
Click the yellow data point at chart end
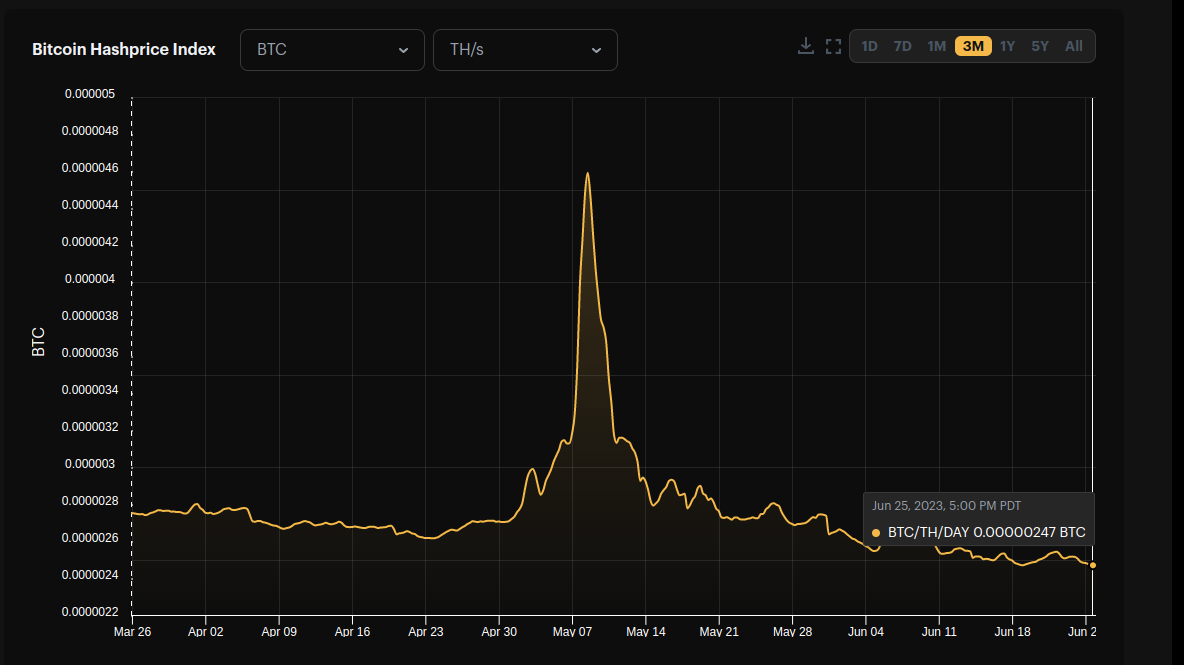[1093, 565]
